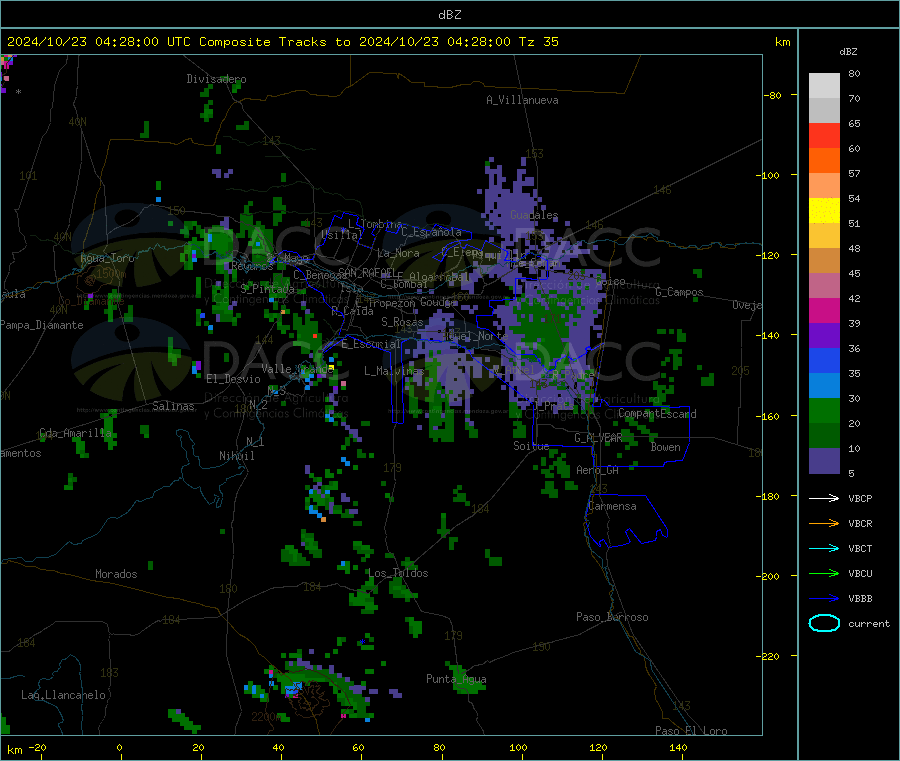900x761 pixels.
Task: Click the green VBCU arrow icon
Action: 824,573
